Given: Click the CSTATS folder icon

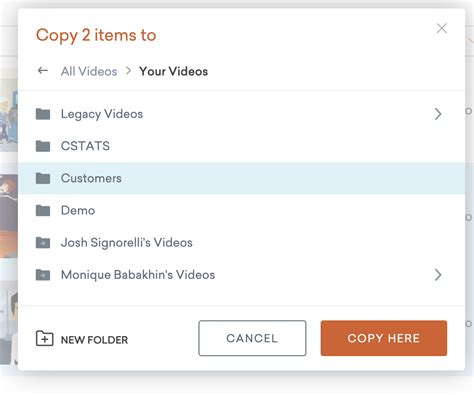Looking at the screenshot, I should (x=43, y=146).
